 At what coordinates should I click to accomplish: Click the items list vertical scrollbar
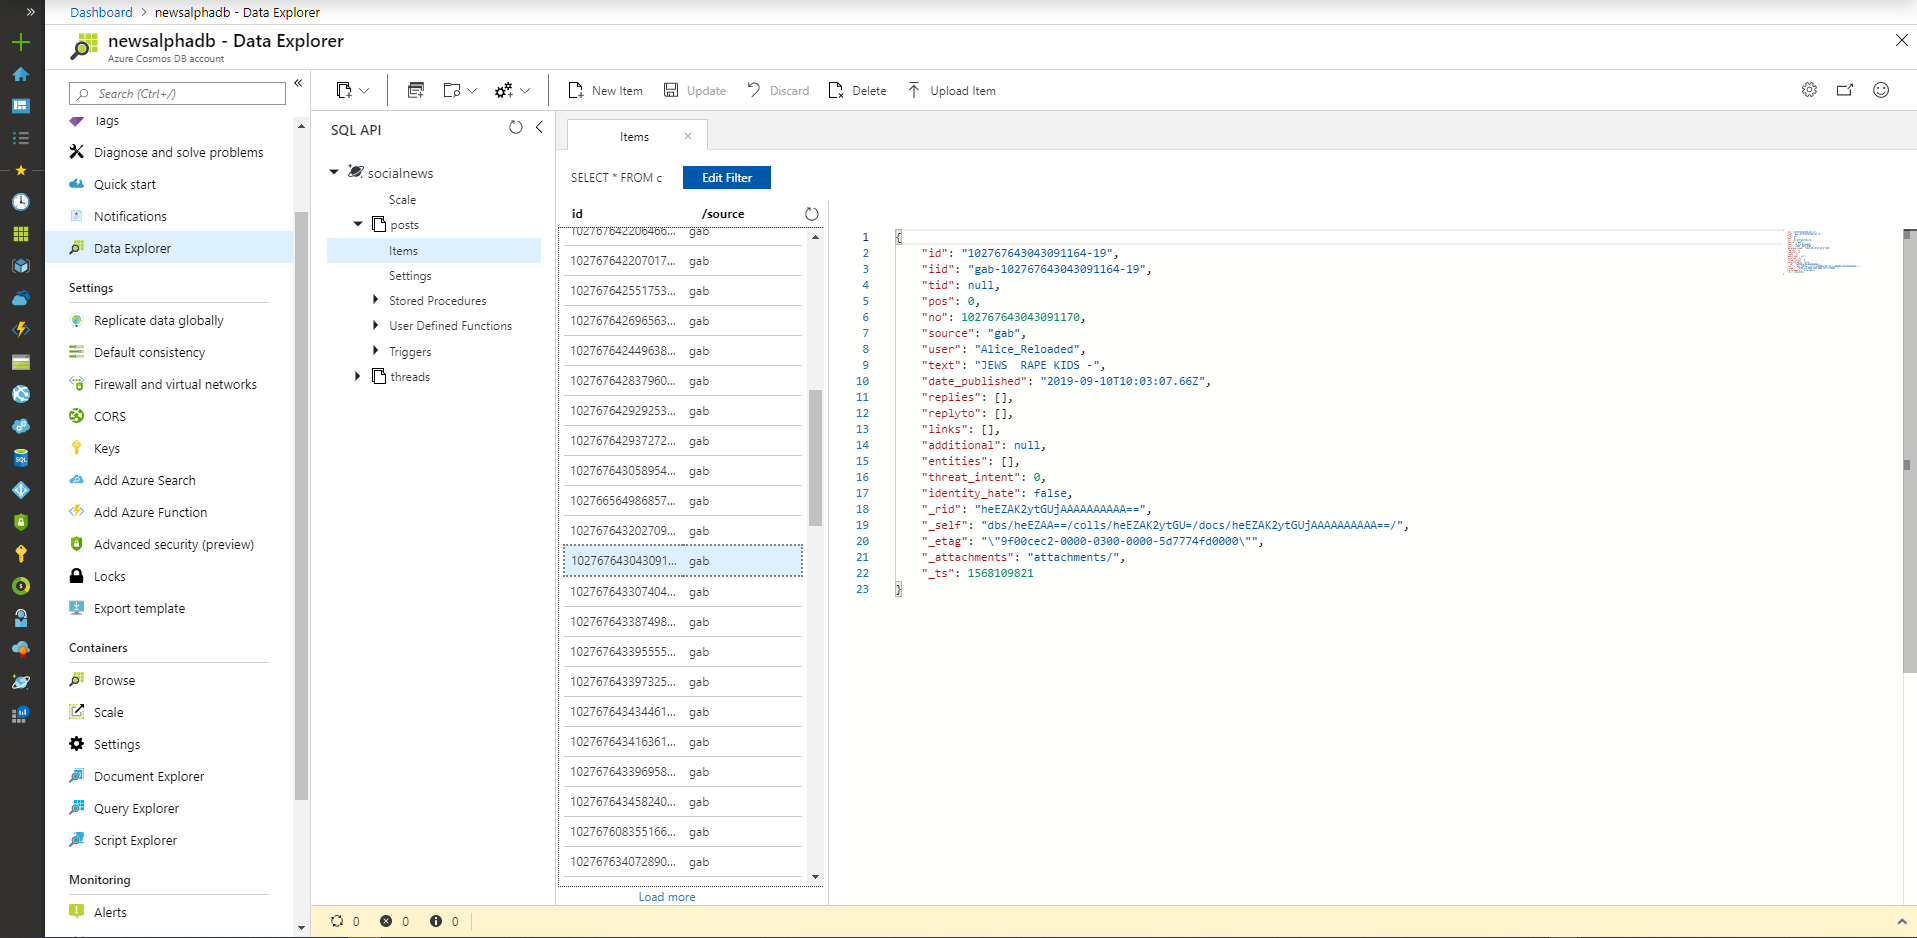pyautogui.click(x=815, y=456)
